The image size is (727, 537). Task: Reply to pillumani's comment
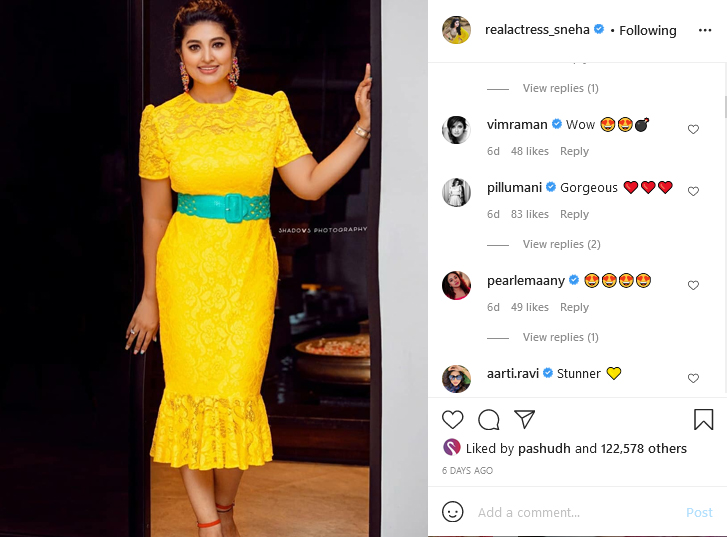click(574, 214)
